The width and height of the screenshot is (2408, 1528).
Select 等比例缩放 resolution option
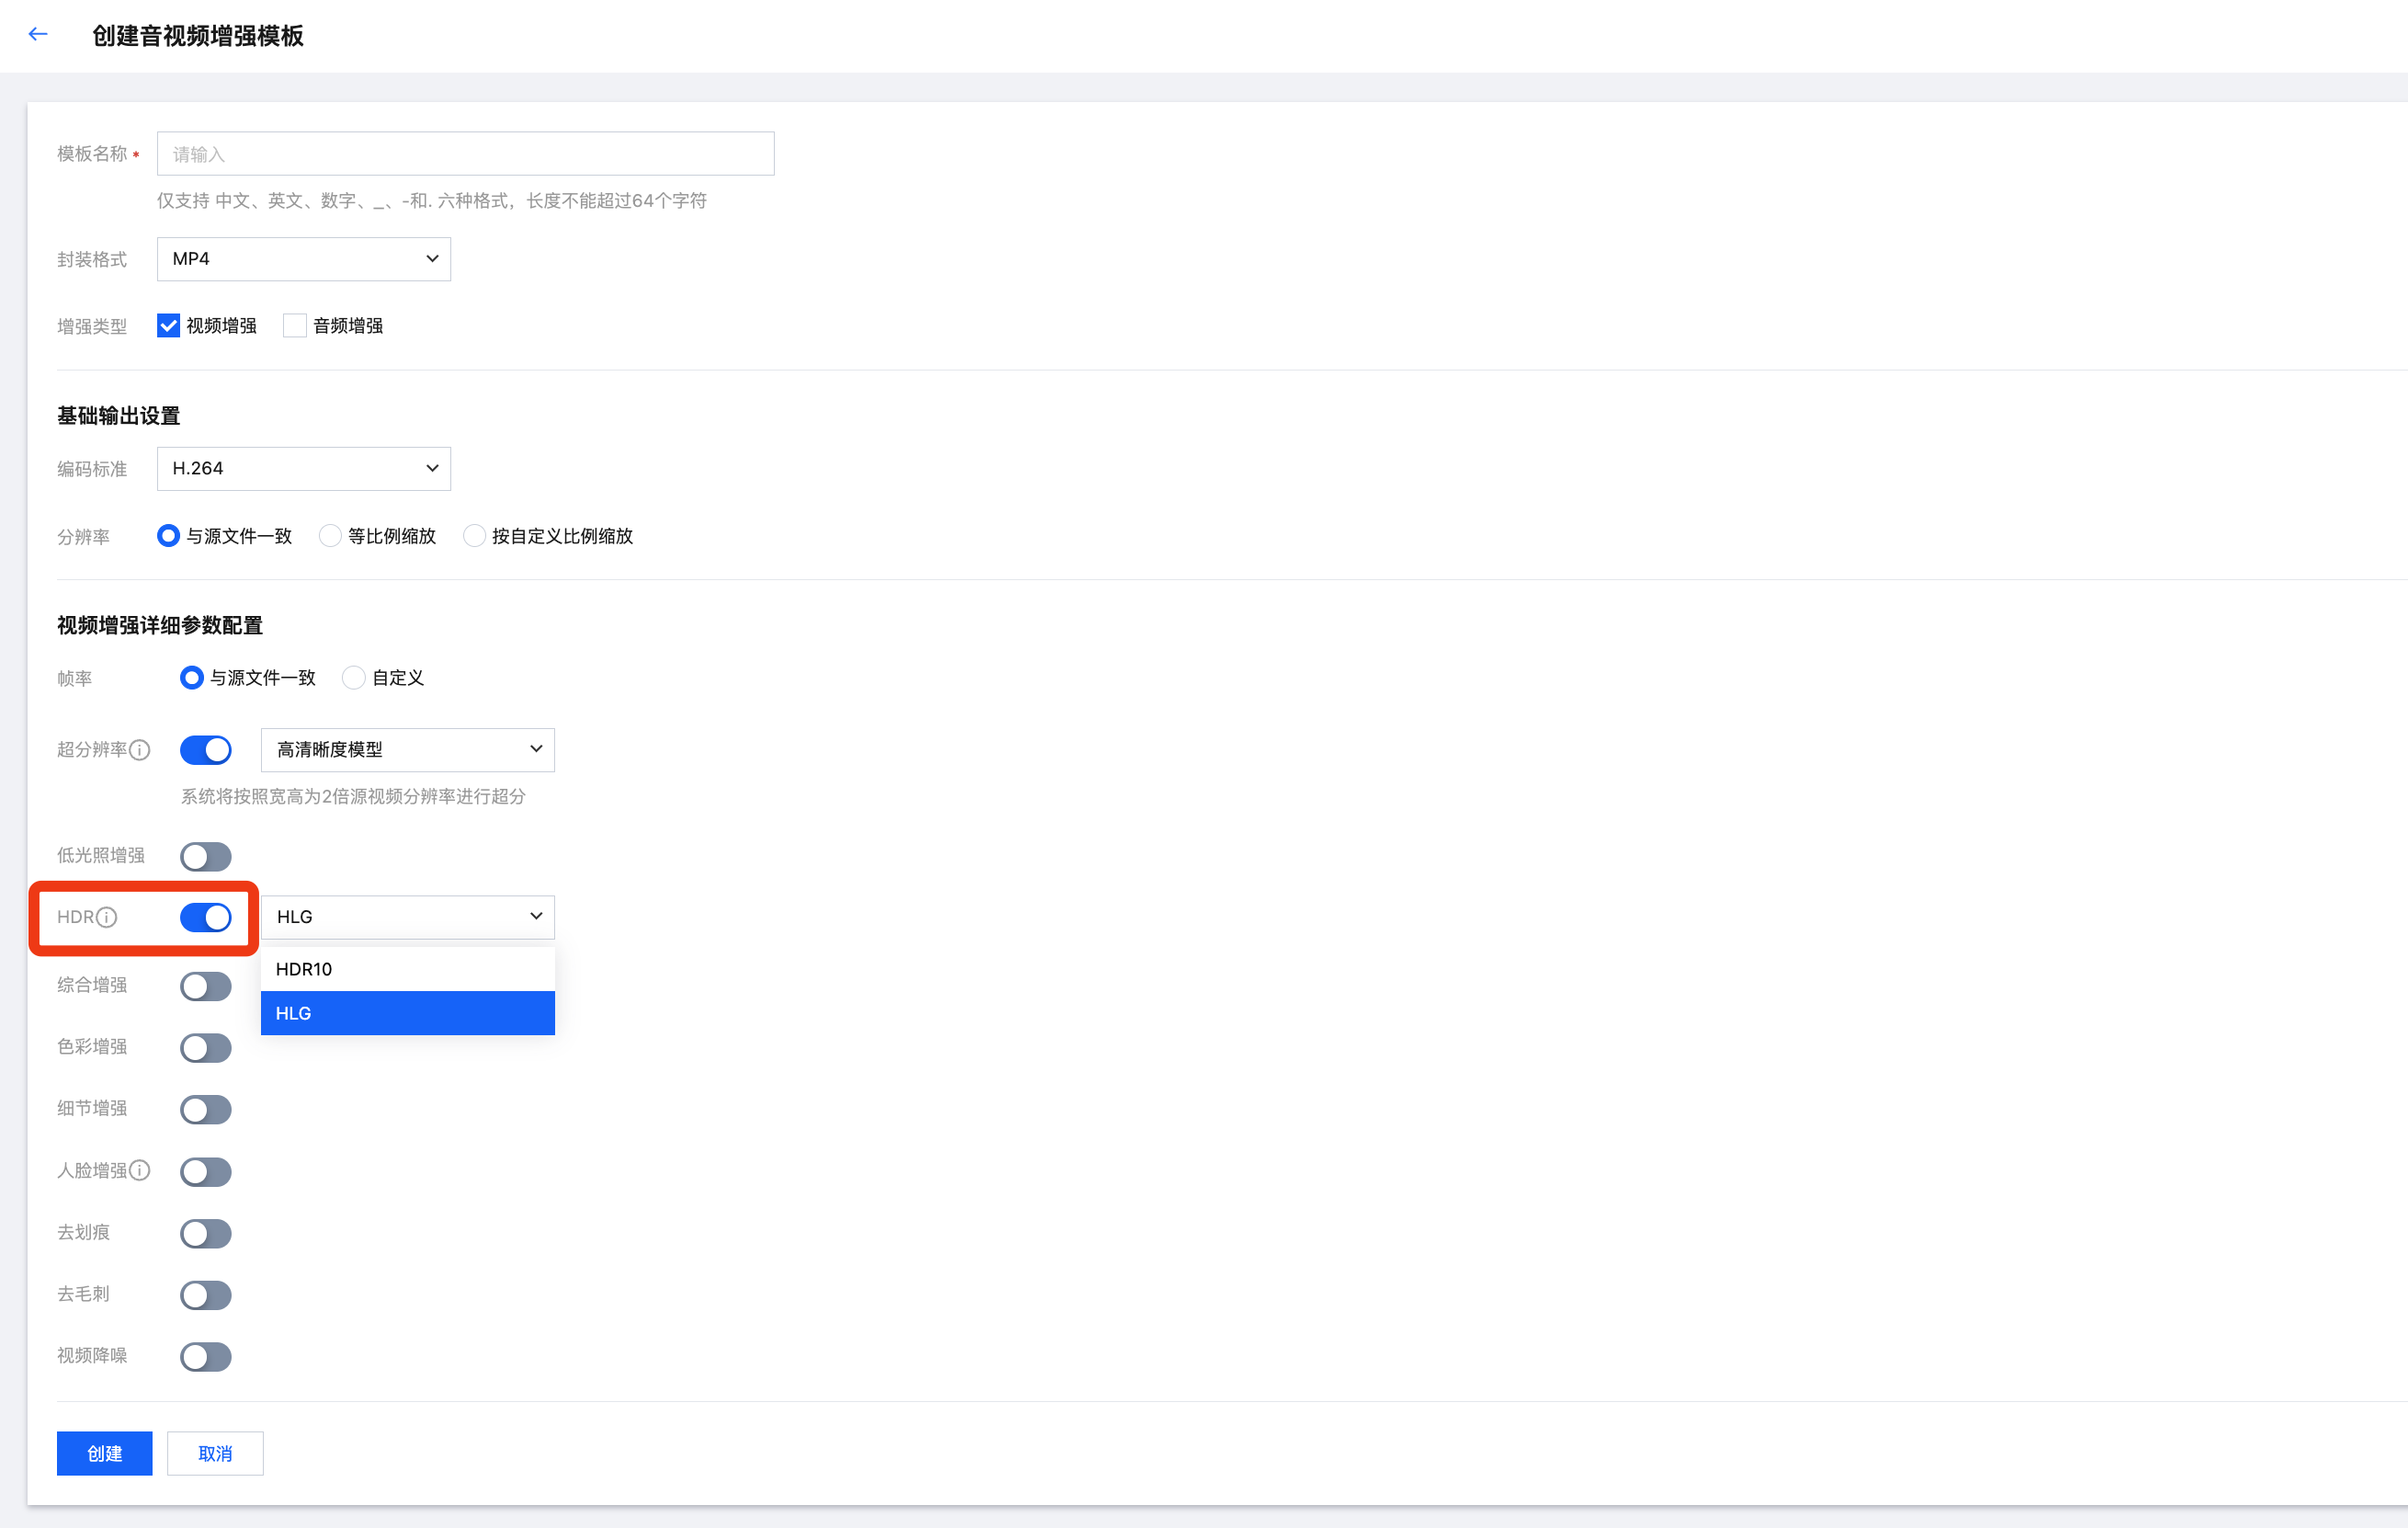tap(330, 536)
